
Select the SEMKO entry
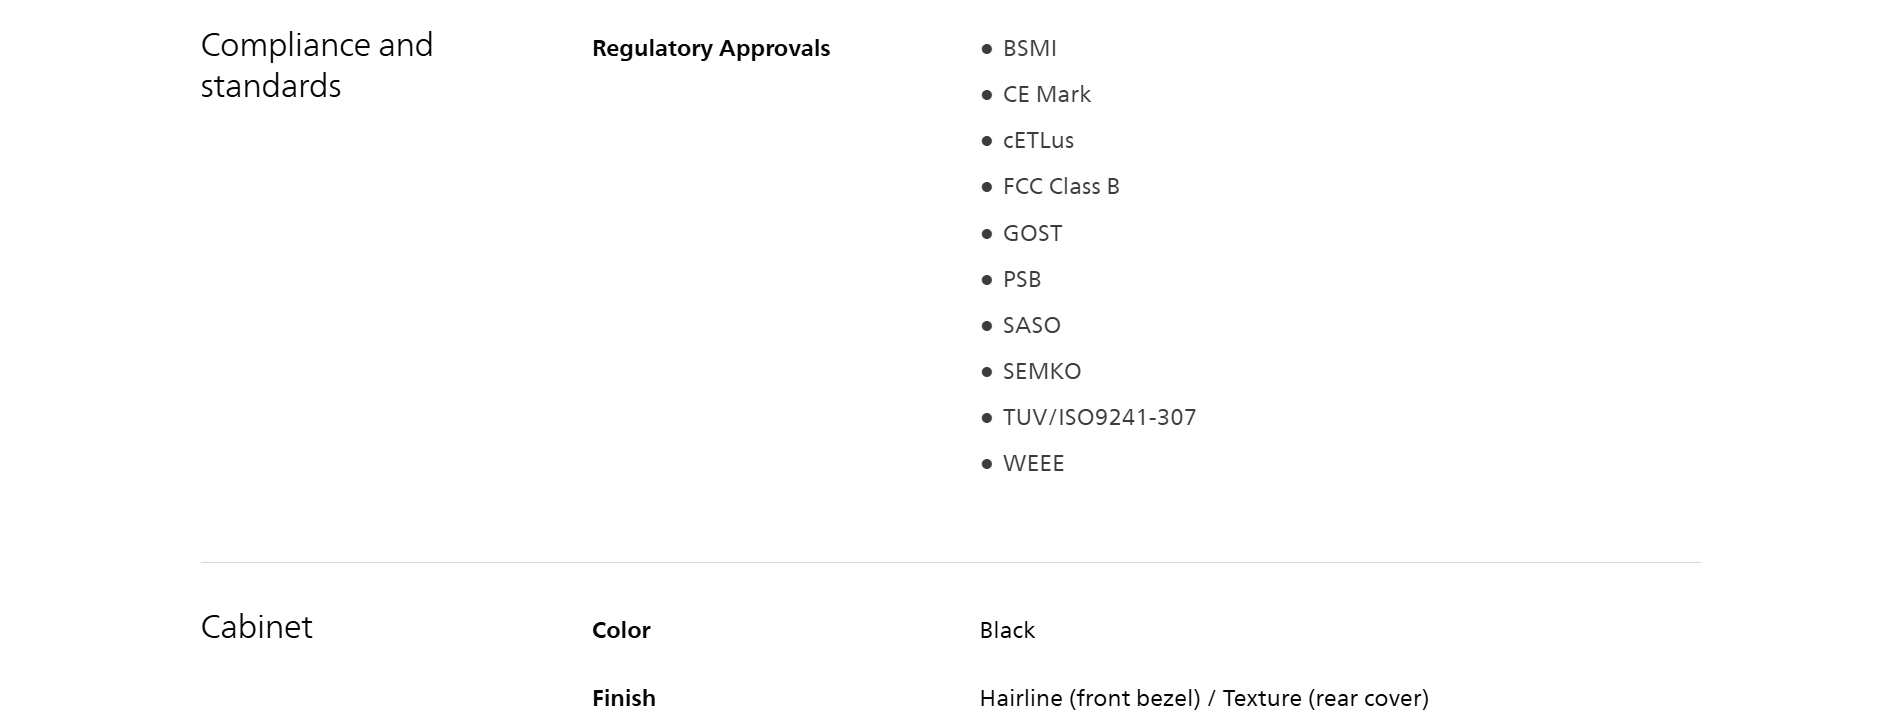pos(1041,371)
